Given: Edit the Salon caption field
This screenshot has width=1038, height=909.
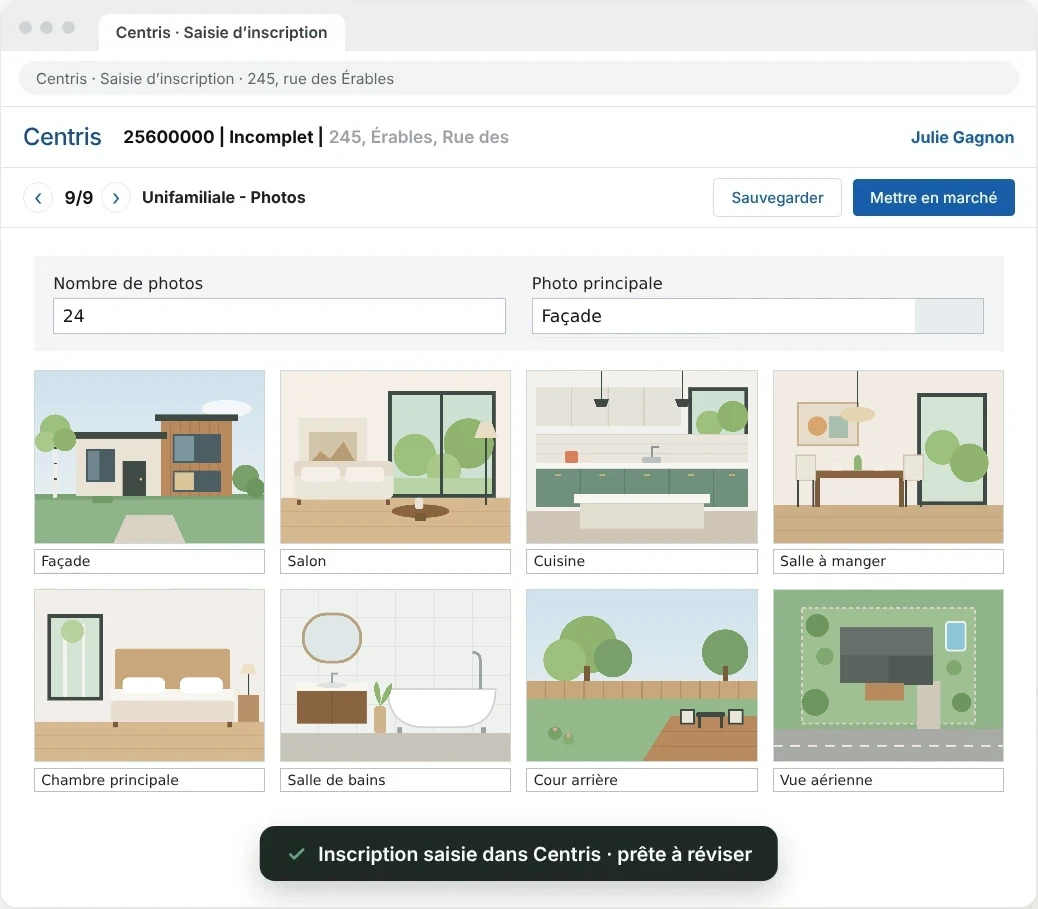Looking at the screenshot, I should 395,561.
